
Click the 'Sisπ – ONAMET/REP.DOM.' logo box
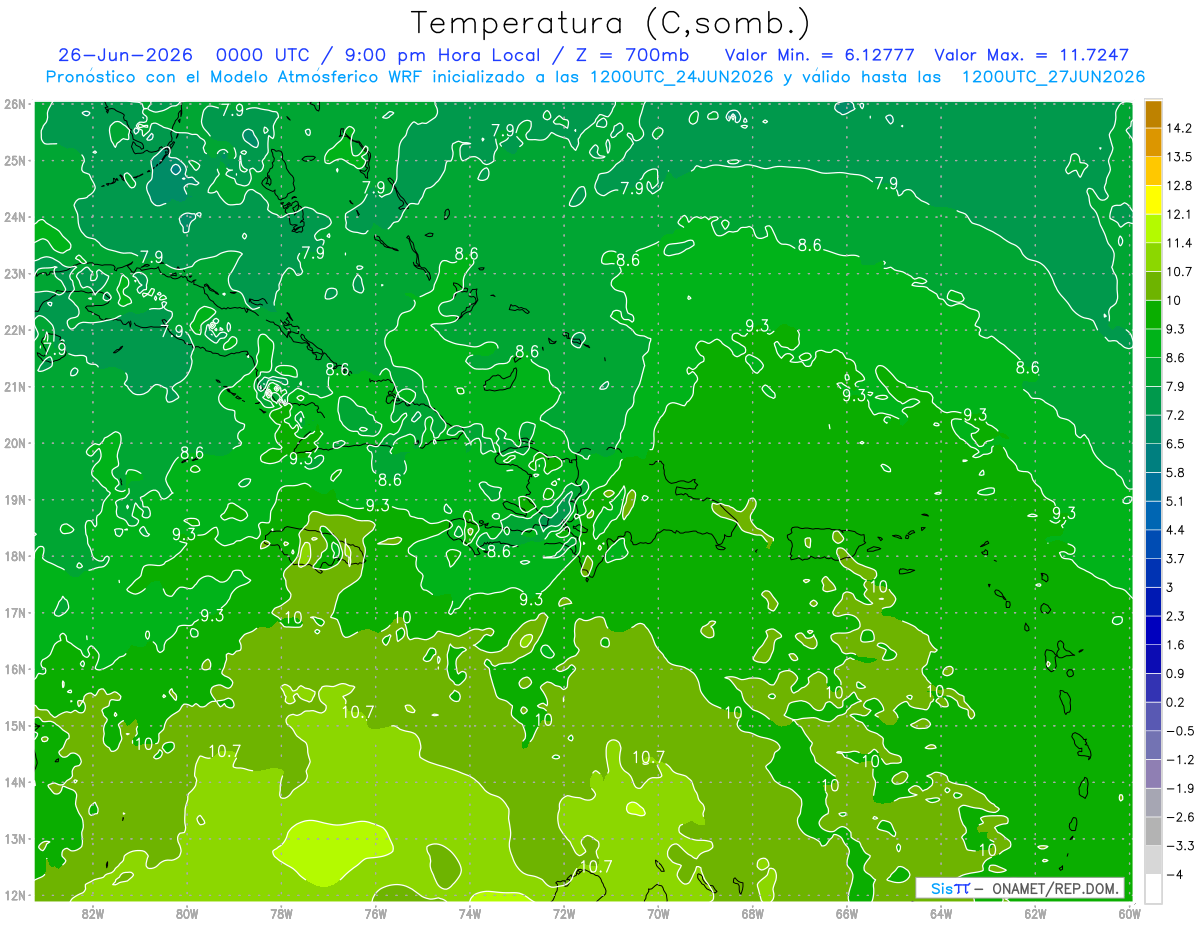[1020, 888]
